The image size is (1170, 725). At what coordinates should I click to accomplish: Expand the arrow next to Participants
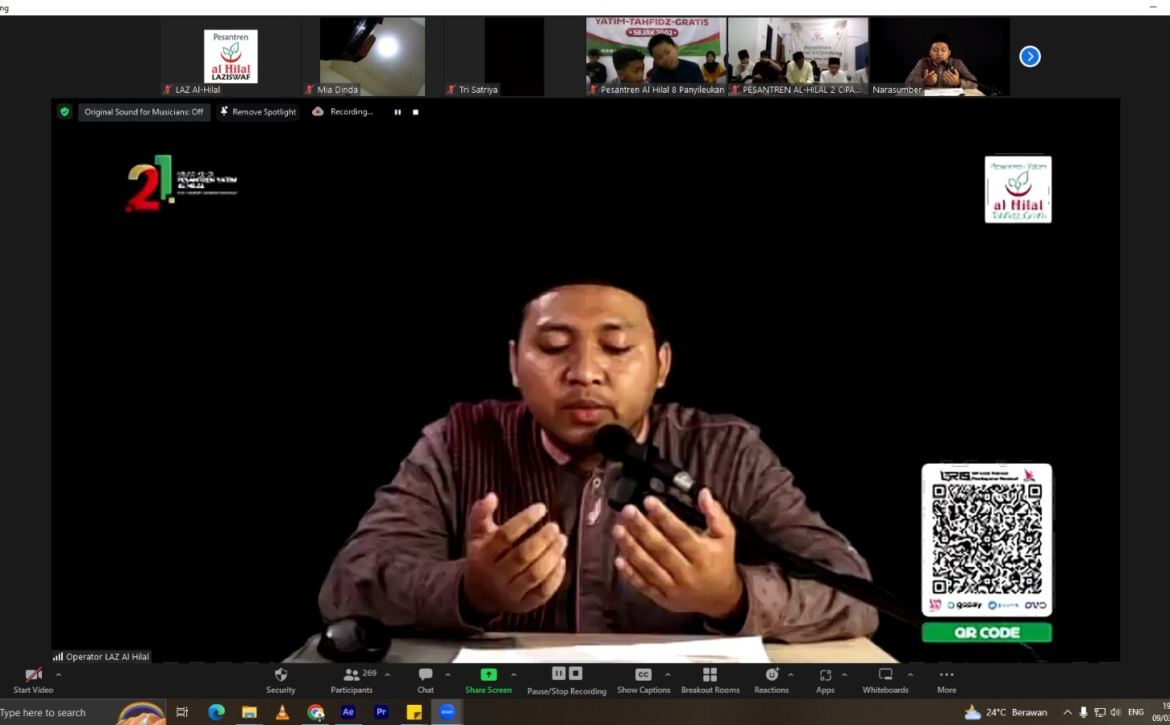tap(388, 675)
